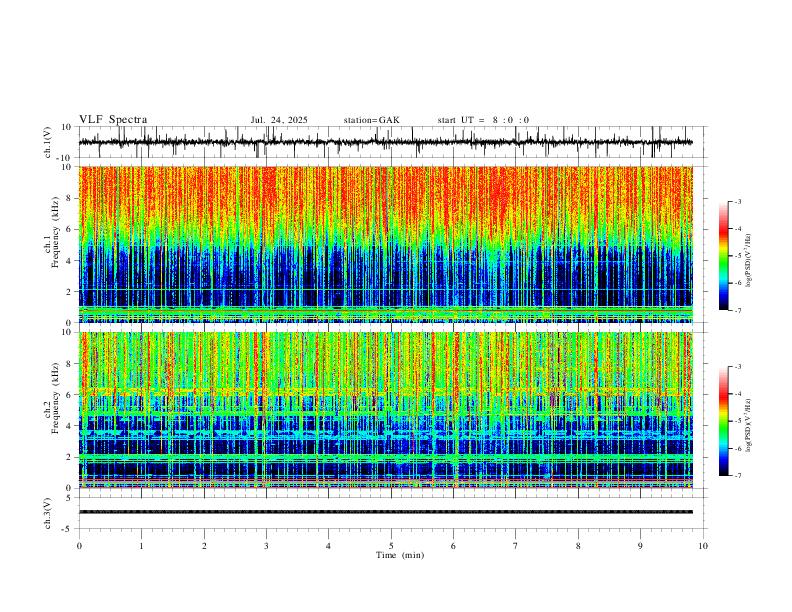Screen dimensions: 792x612
Task: Click the "log(PSD)" label beside ch.2 color bar
Action: tap(749, 425)
